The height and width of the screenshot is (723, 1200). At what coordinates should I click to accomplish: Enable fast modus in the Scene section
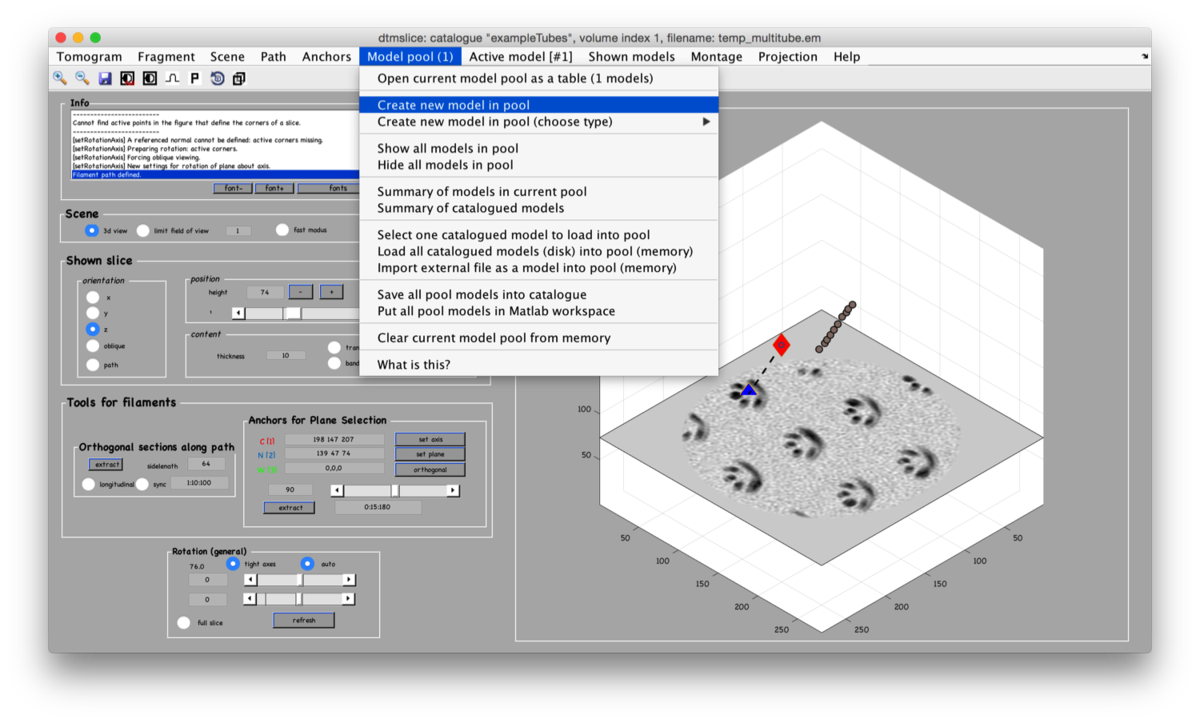point(282,229)
